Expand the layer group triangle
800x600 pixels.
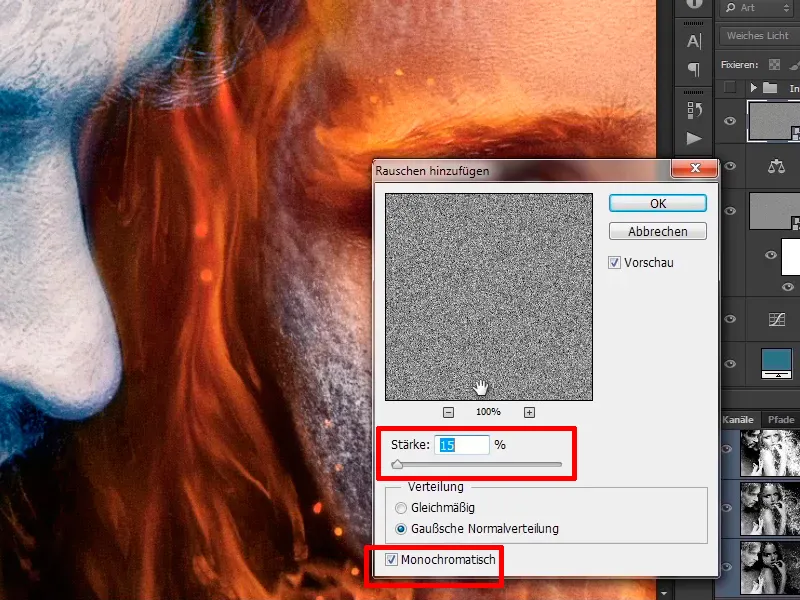coord(753,88)
